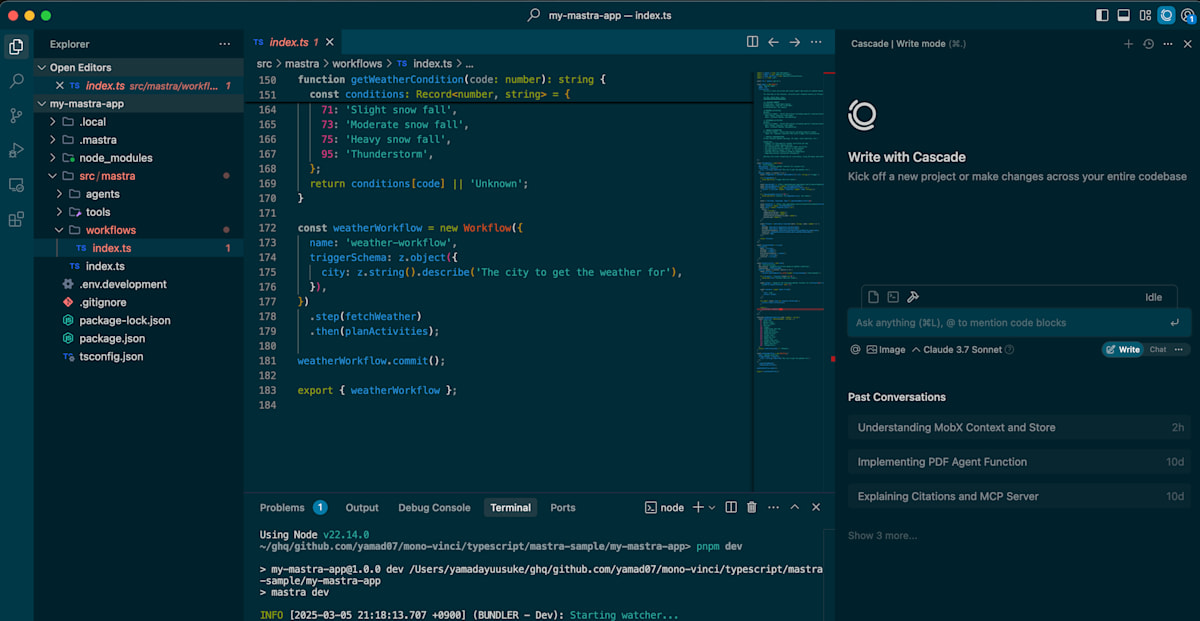Maximize the panel with up chevron
The width and height of the screenshot is (1200, 621).
tap(795, 508)
